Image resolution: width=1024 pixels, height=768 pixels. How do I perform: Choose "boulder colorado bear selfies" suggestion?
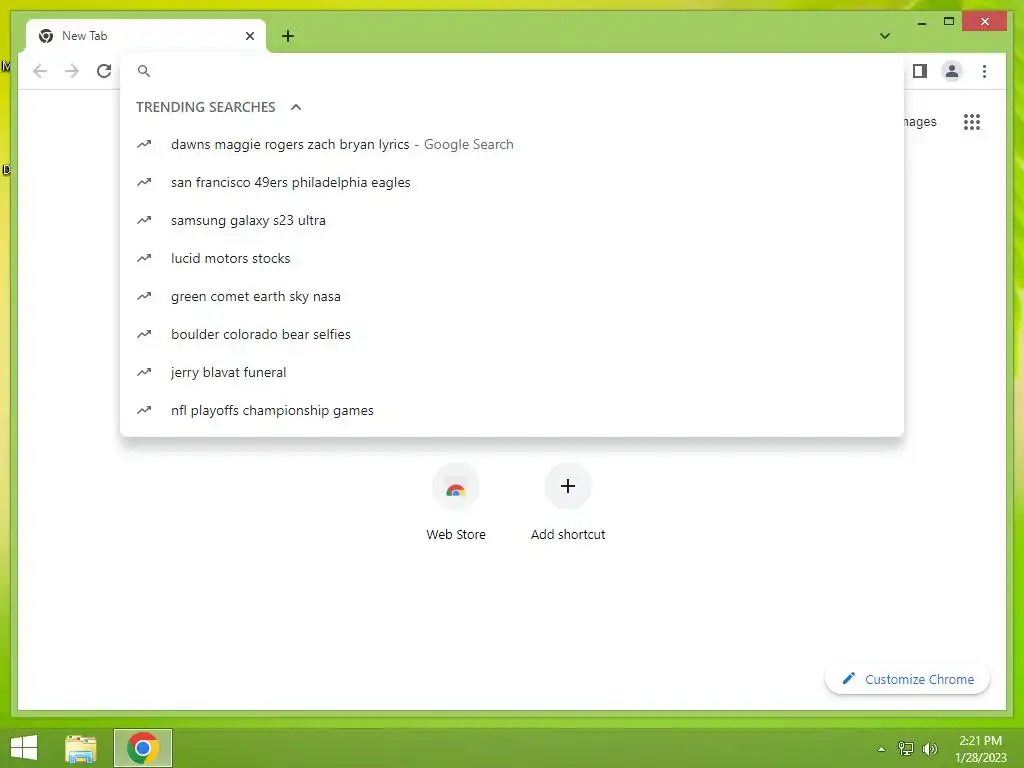512,334
